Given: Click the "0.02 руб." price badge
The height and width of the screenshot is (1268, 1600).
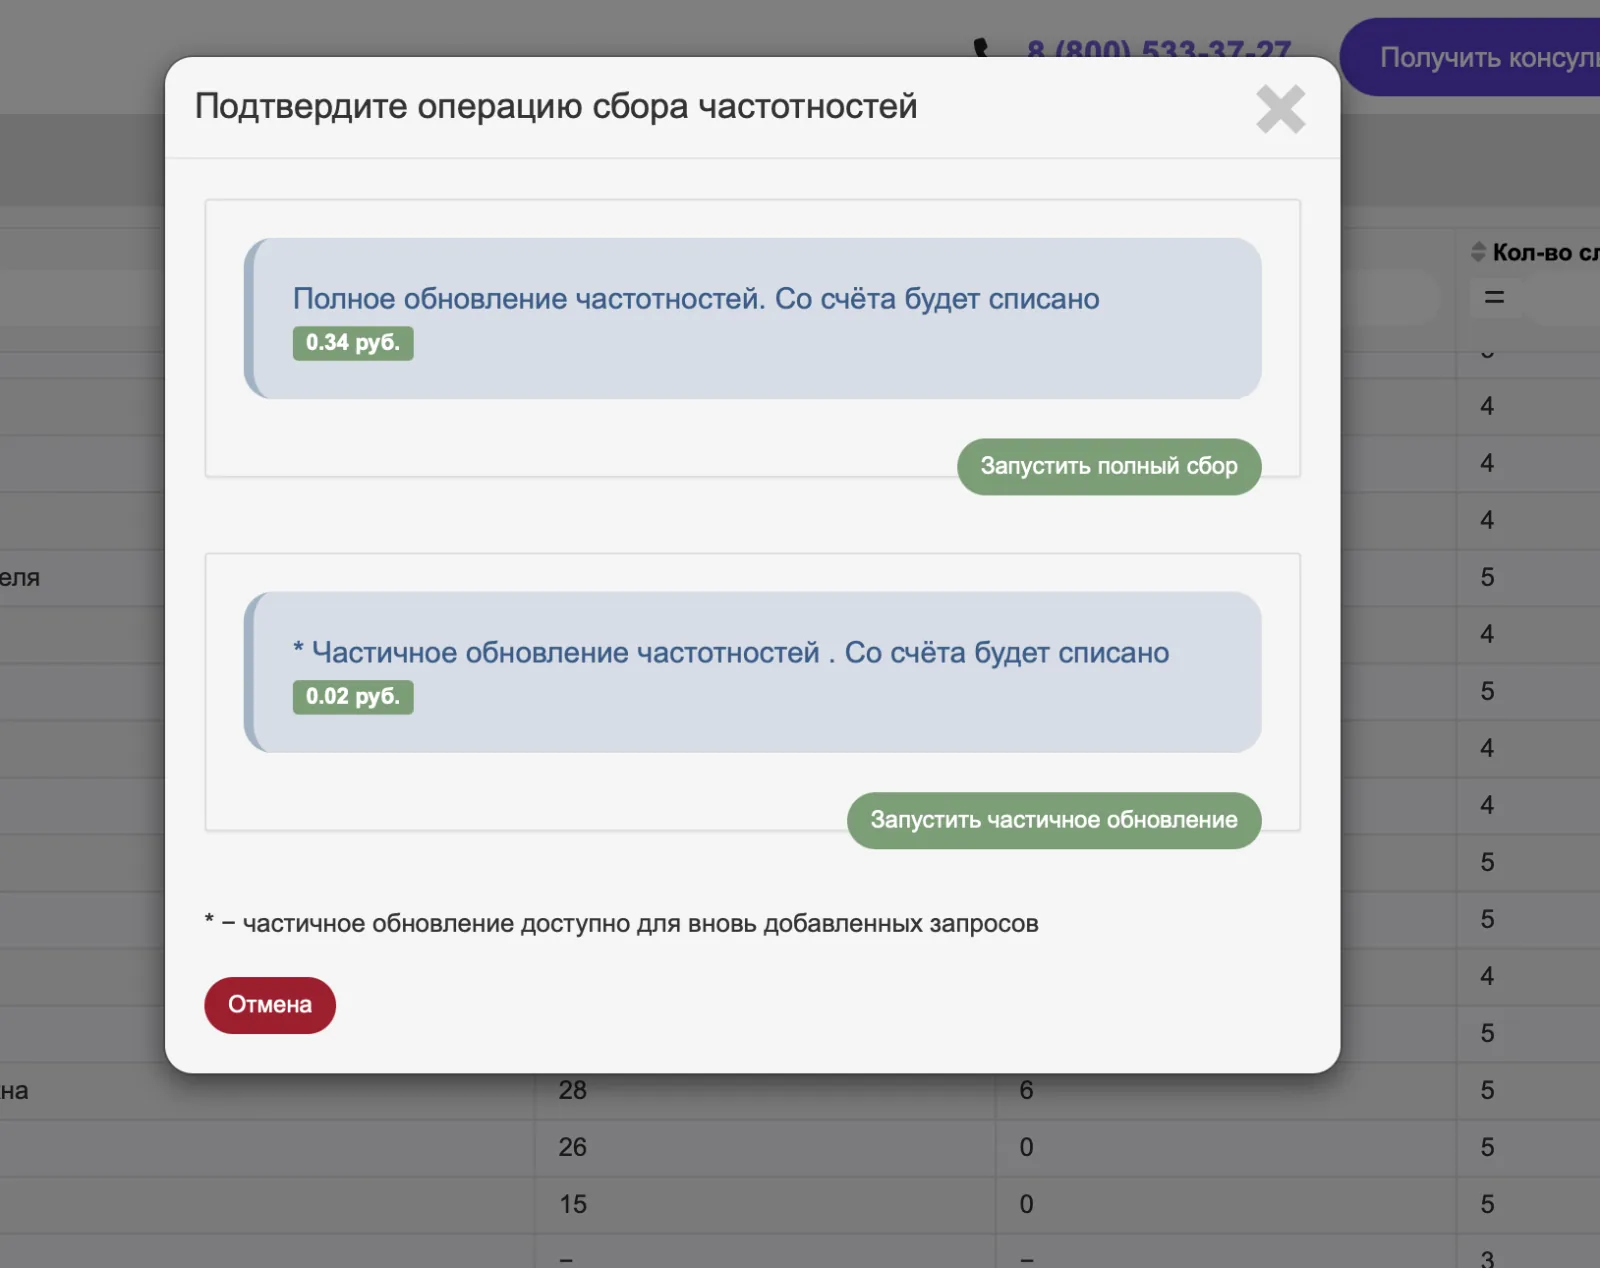Looking at the screenshot, I should pyautogui.click(x=353, y=697).
